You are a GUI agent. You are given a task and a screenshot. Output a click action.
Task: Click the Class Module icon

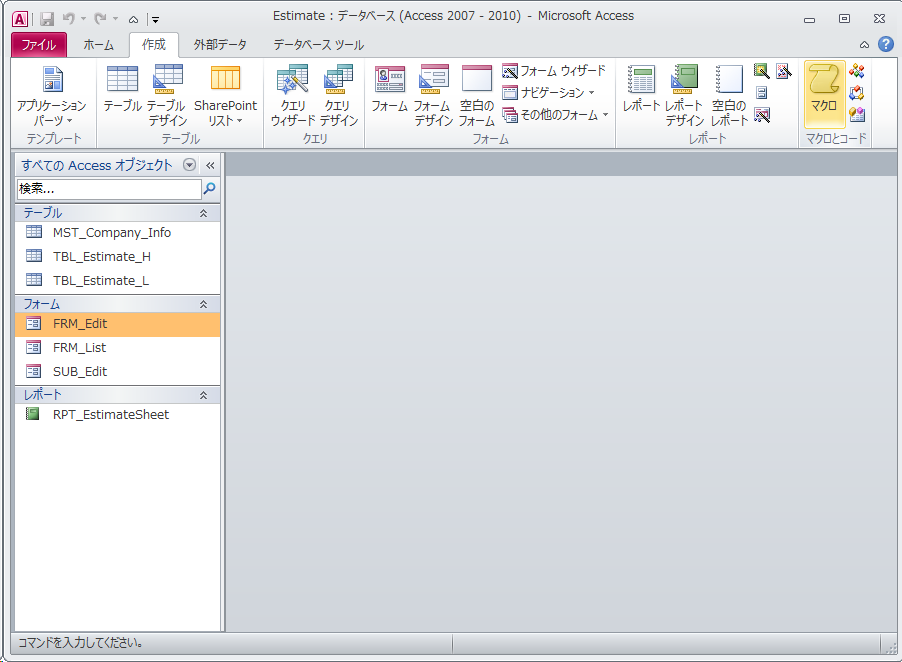pos(857,93)
